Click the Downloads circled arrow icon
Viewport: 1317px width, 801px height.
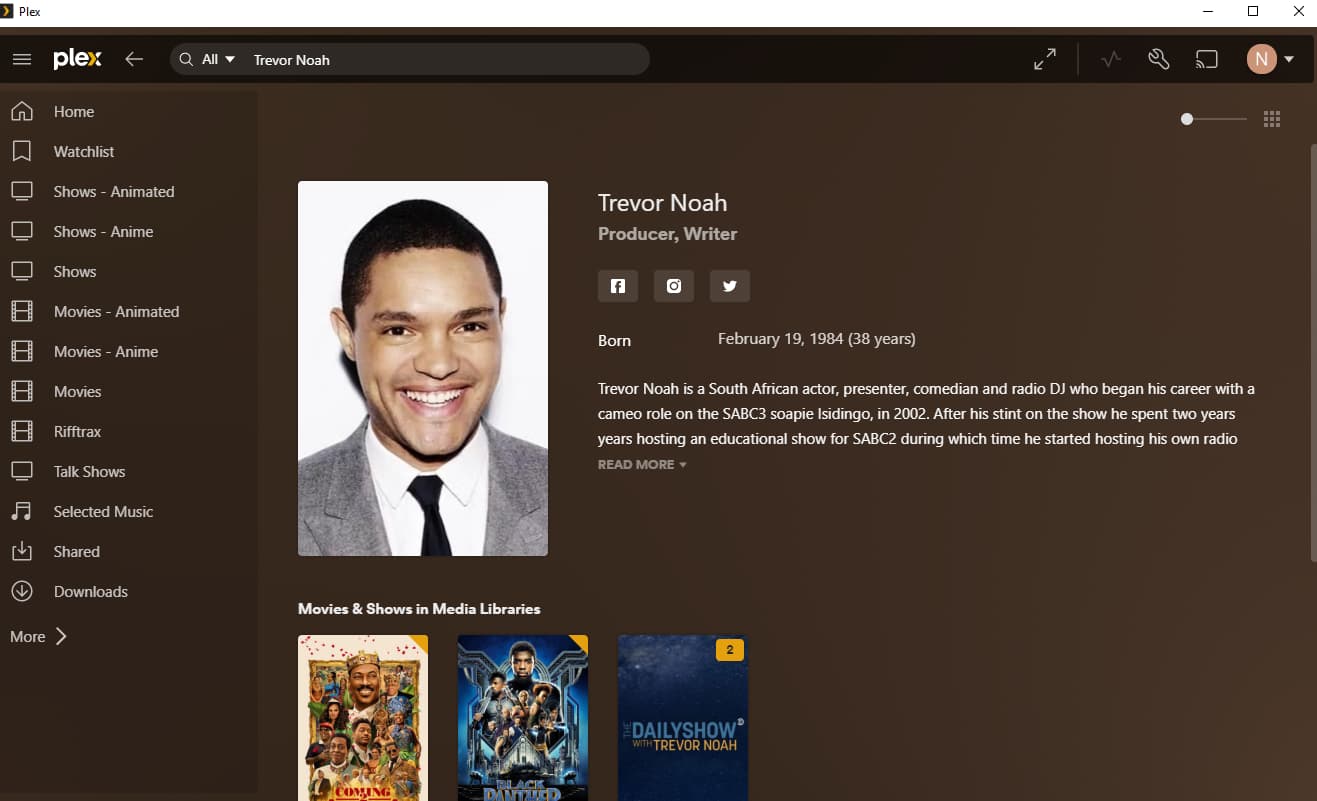coord(22,591)
